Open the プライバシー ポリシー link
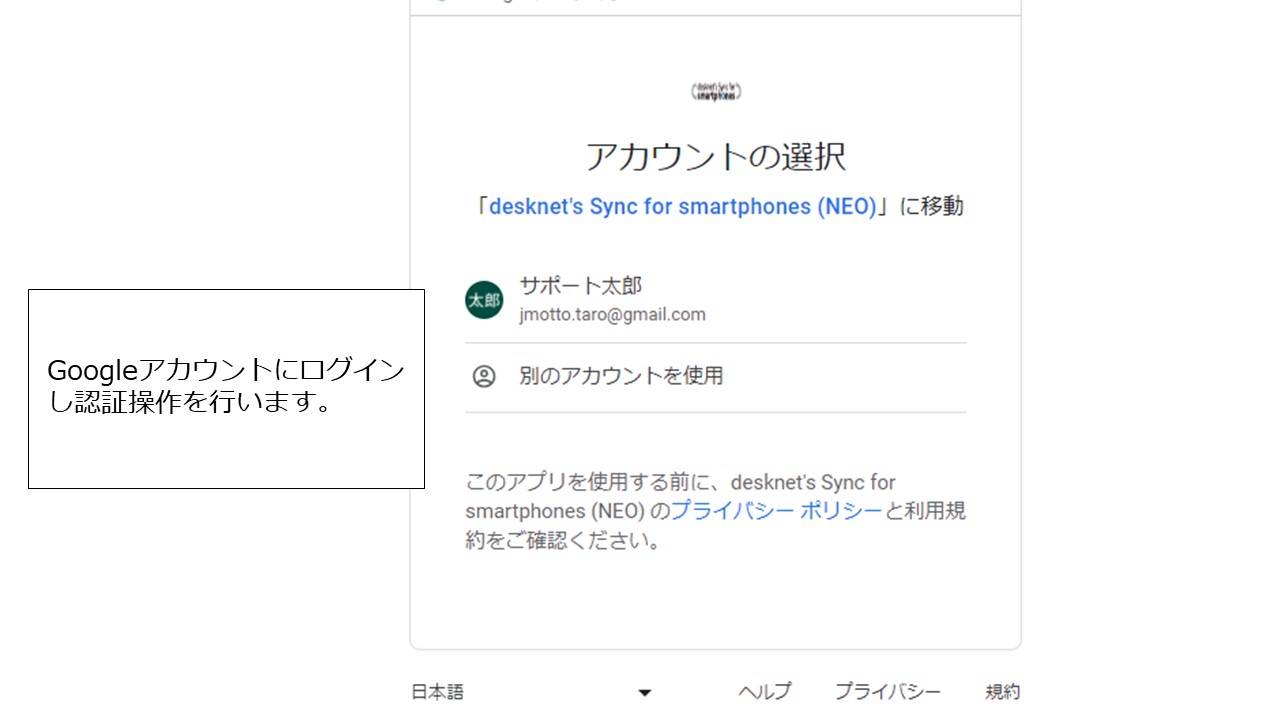 [x=776, y=511]
